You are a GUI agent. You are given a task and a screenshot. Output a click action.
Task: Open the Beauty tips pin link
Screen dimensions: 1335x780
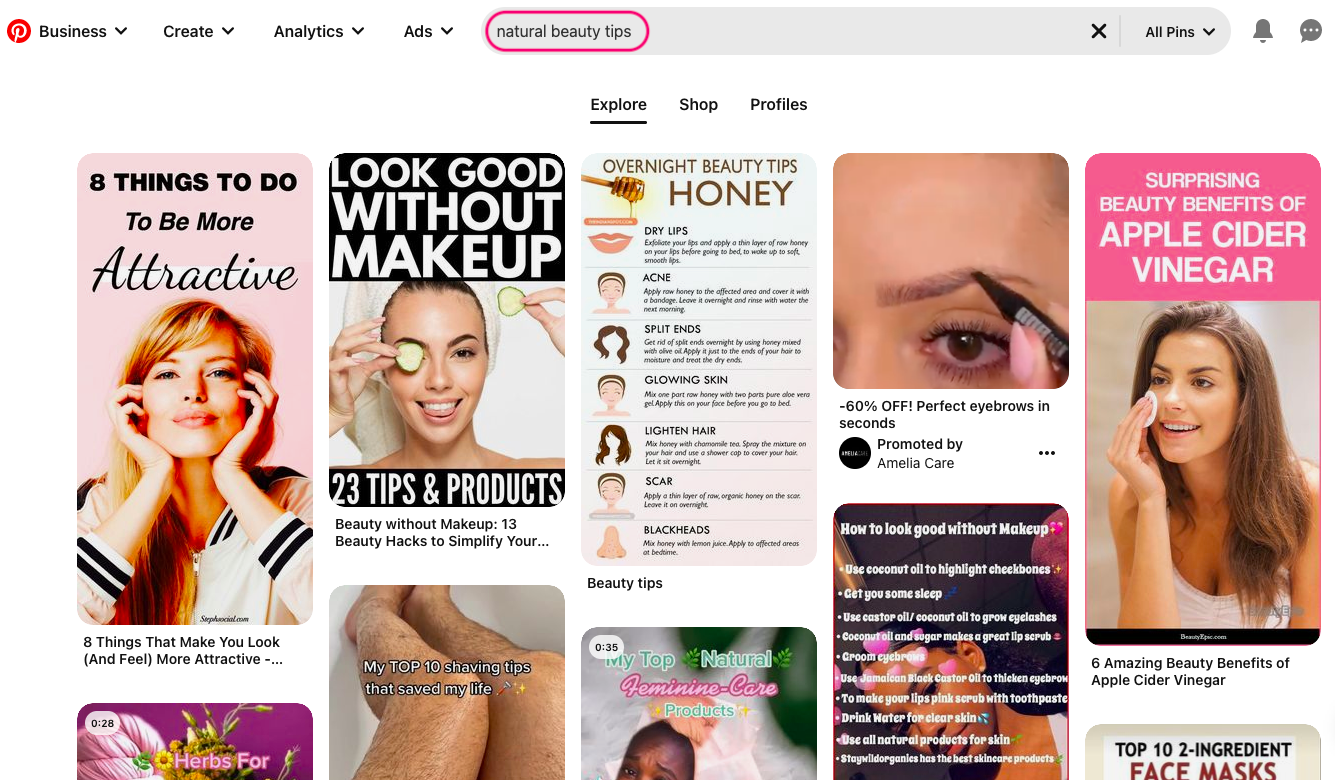pyautogui.click(x=624, y=583)
